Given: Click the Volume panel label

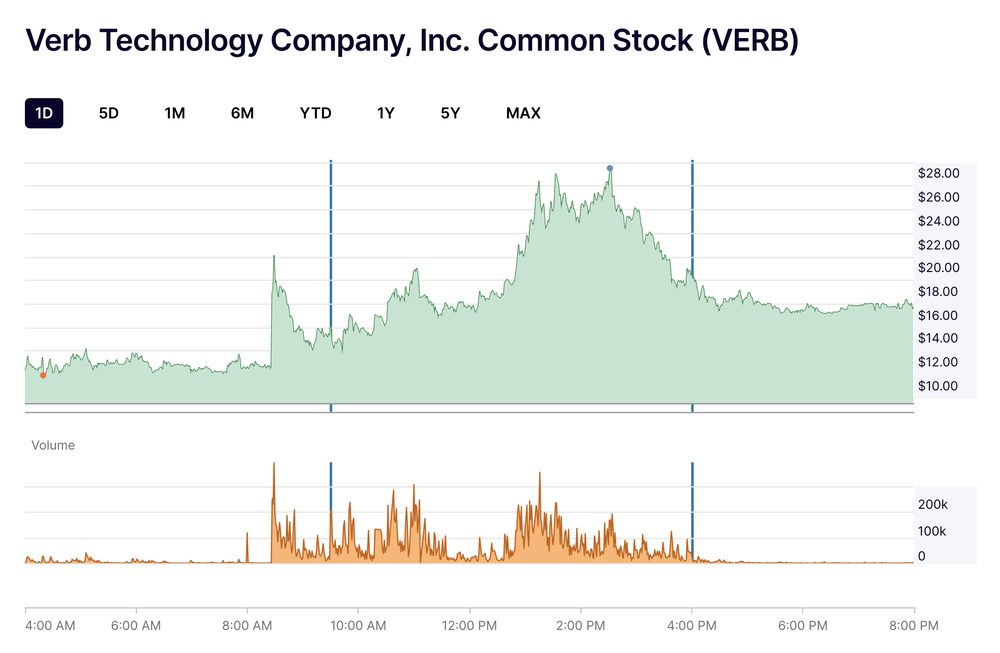Looking at the screenshot, I should [55, 445].
